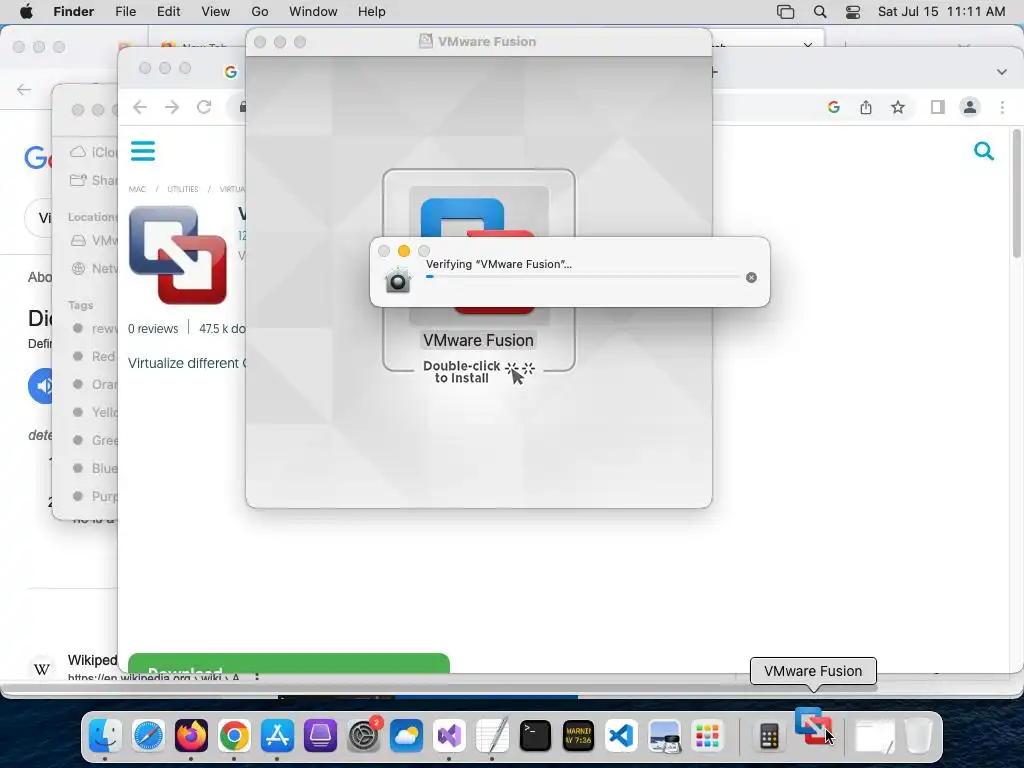
Task: Open the Preview app in Dock
Action: 664,736
